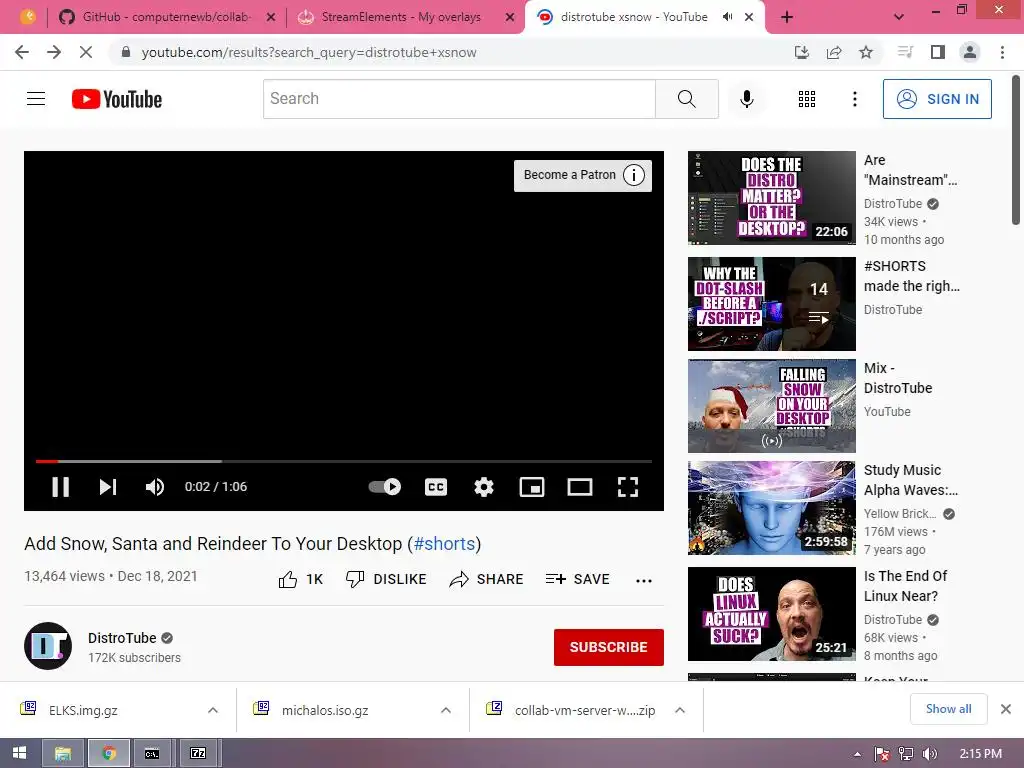Subscribe to DistroTube
The image size is (1024, 768).
(609, 647)
